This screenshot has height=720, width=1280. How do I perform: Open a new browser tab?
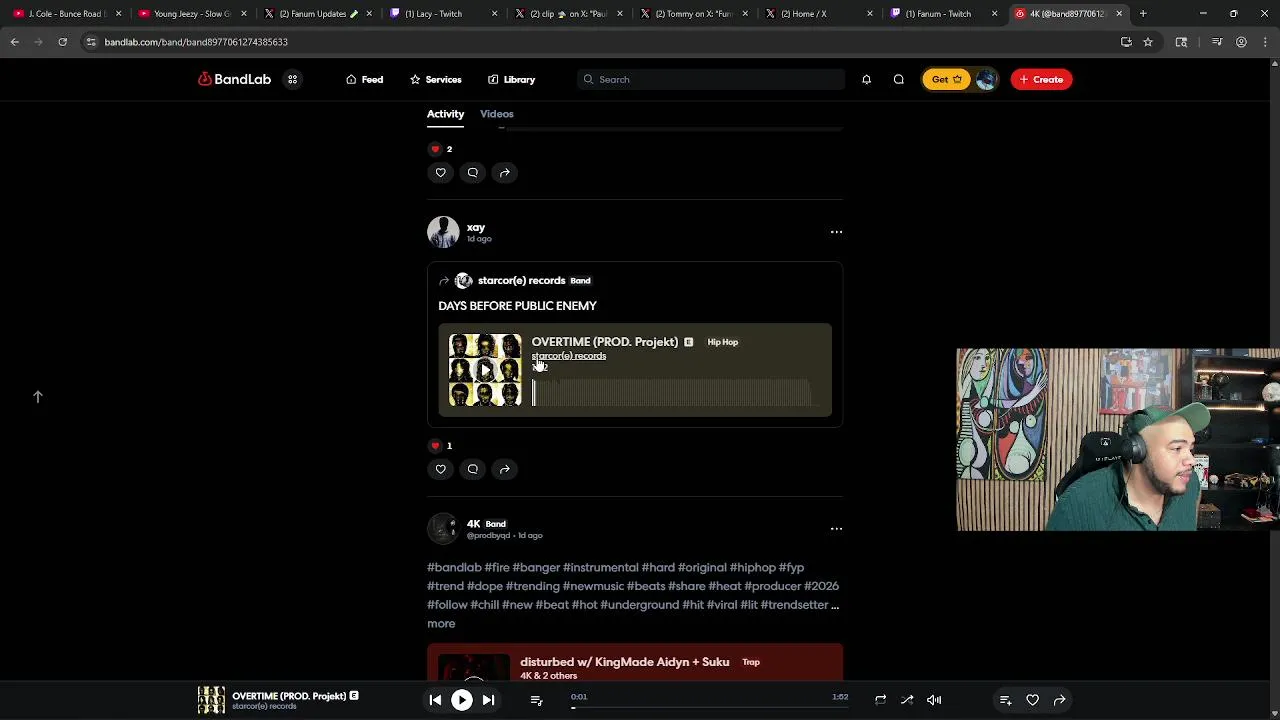[x=1143, y=14]
